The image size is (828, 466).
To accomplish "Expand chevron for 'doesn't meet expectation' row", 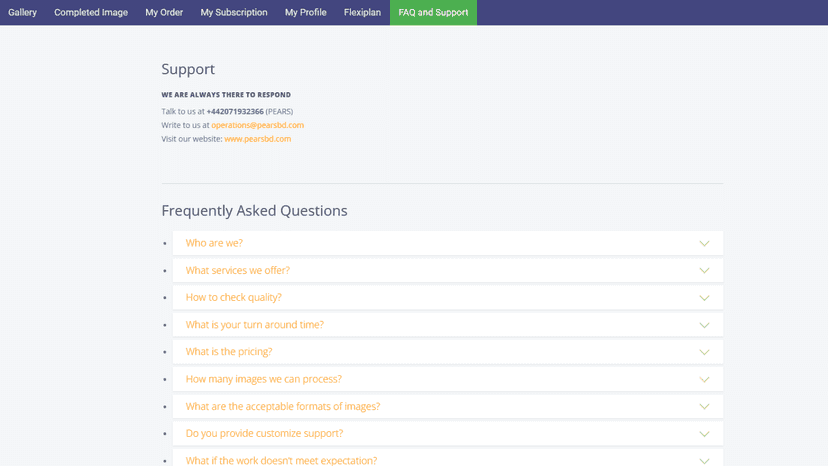I will click(x=704, y=461).
